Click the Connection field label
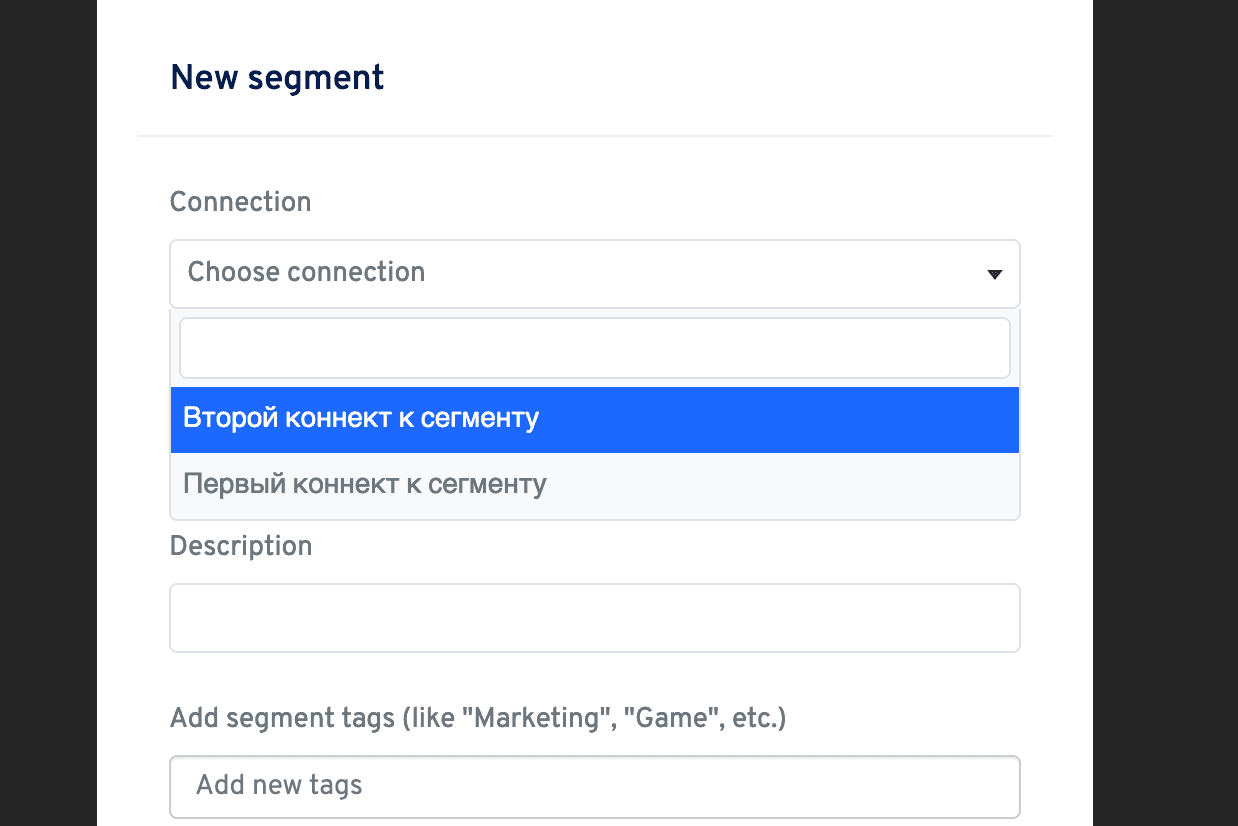This screenshot has width=1238, height=826. point(240,202)
